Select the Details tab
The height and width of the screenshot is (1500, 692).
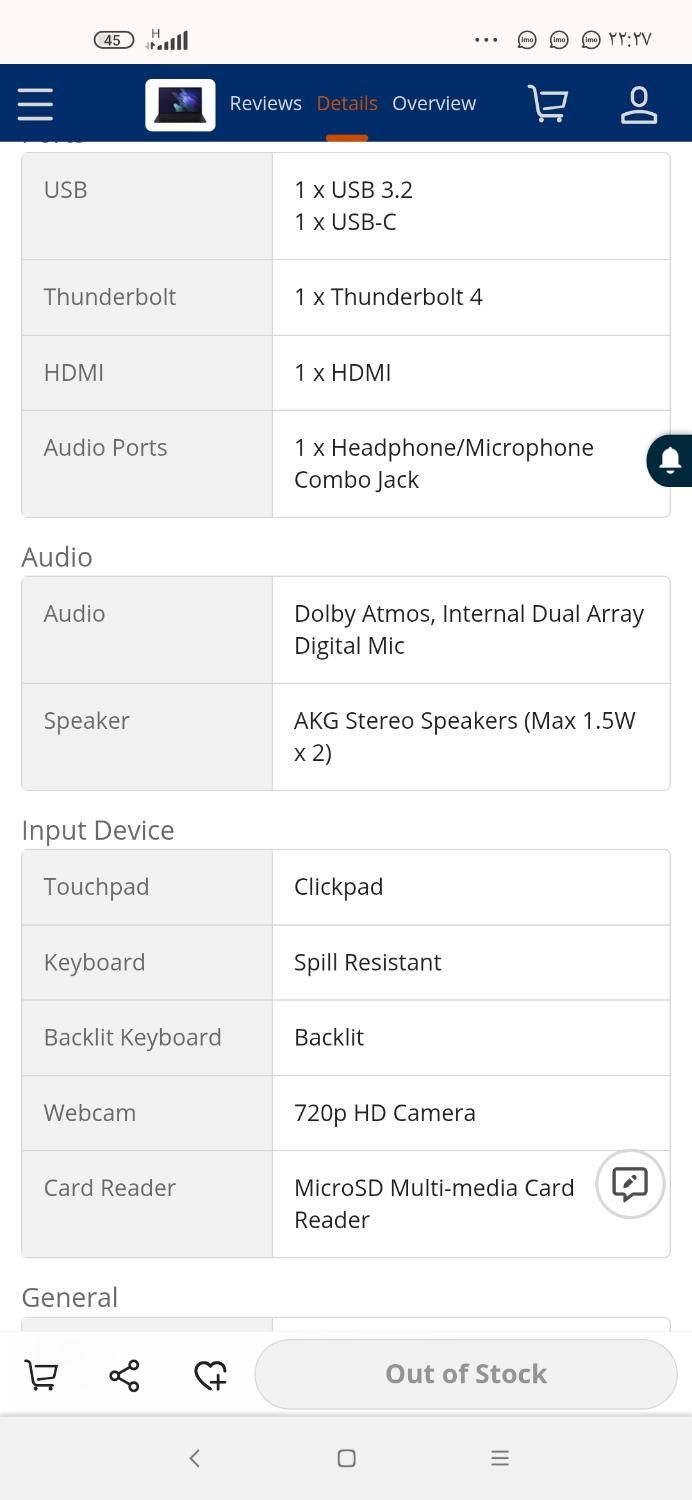click(347, 103)
